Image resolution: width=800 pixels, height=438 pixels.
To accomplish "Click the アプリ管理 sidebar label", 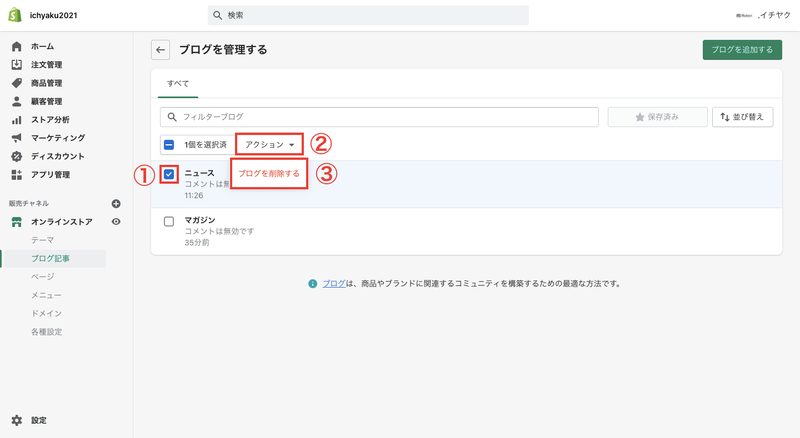I will (x=50, y=175).
